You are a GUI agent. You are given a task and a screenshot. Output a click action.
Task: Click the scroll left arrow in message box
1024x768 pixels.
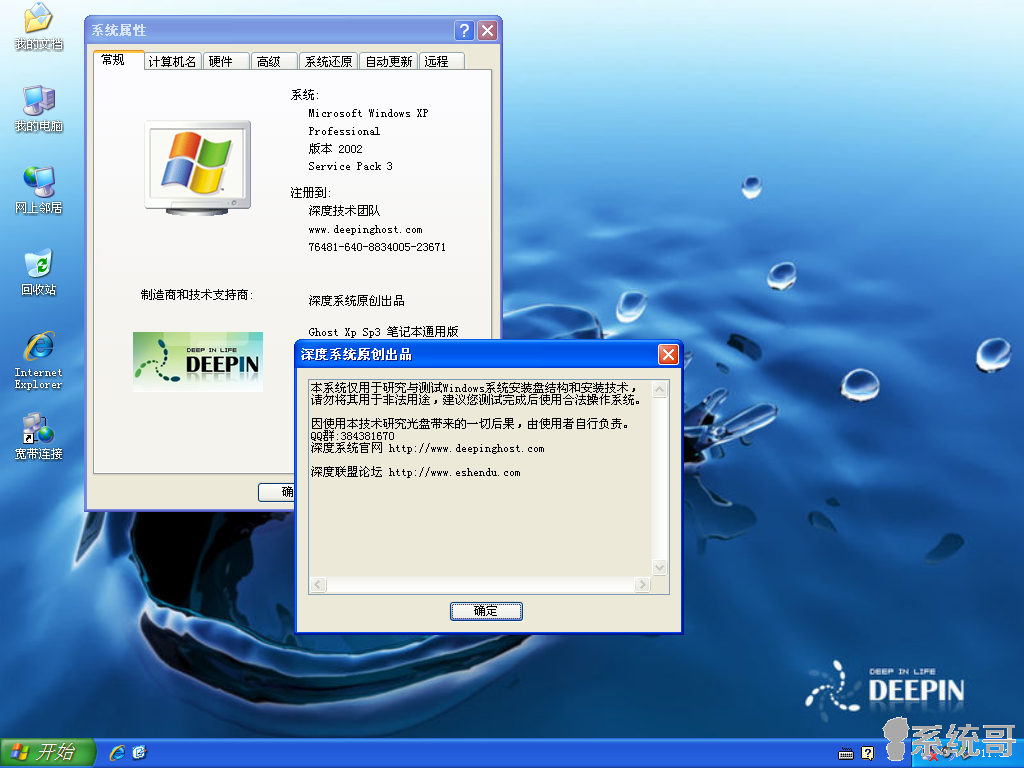(x=318, y=584)
